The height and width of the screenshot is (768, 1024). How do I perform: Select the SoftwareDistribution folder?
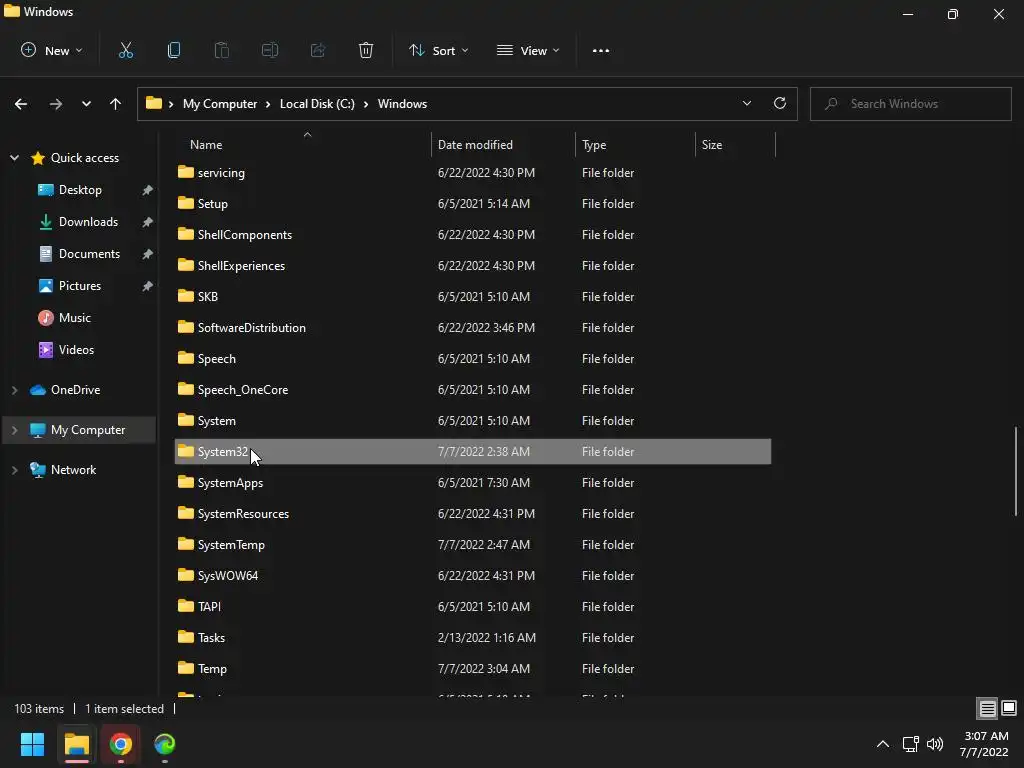tap(473, 328)
